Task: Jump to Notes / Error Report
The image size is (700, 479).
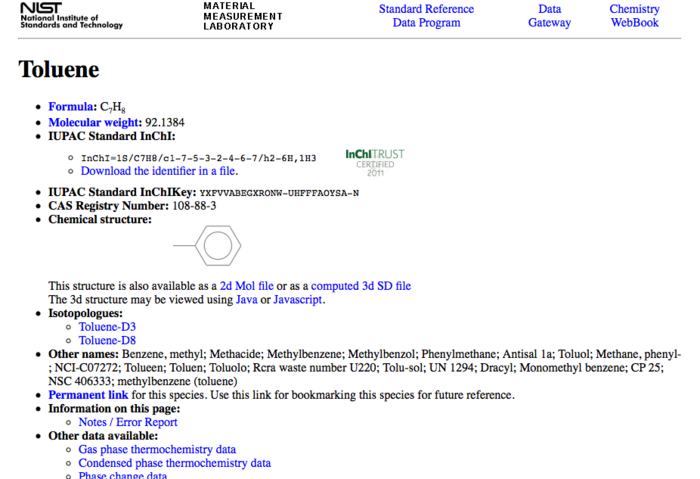Action: pyautogui.click(x=128, y=422)
